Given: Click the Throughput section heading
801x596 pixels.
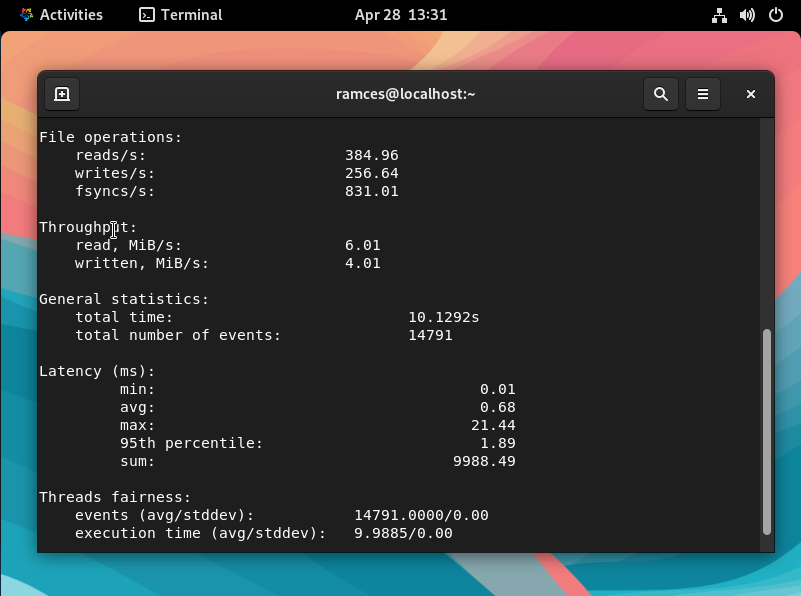Looking at the screenshot, I should (x=86, y=227).
